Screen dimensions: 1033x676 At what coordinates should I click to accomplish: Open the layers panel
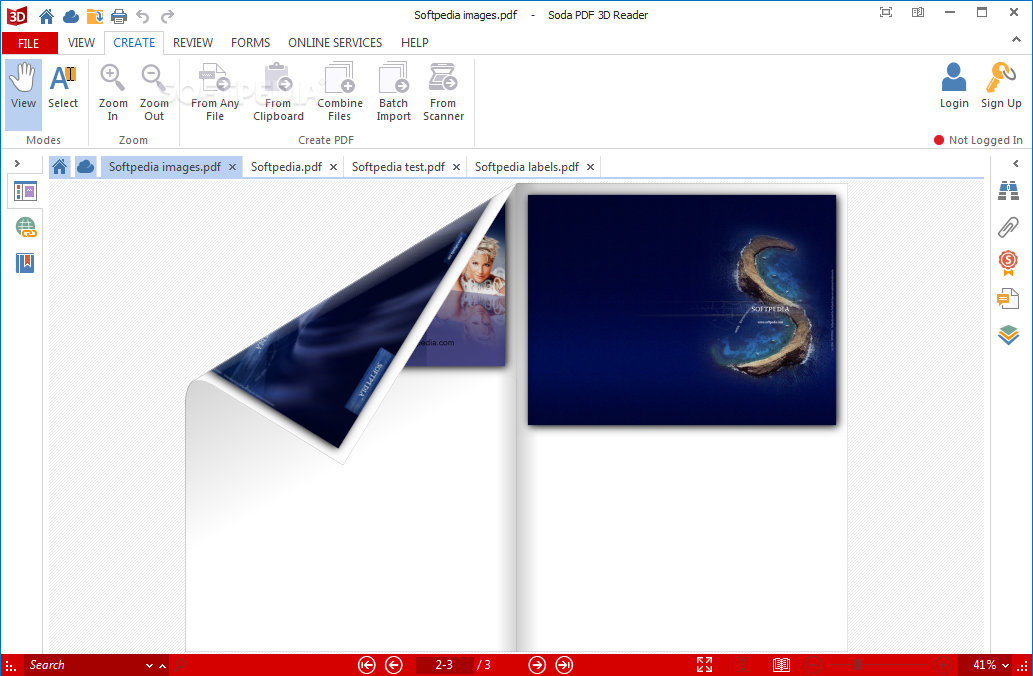[x=1008, y=335]
